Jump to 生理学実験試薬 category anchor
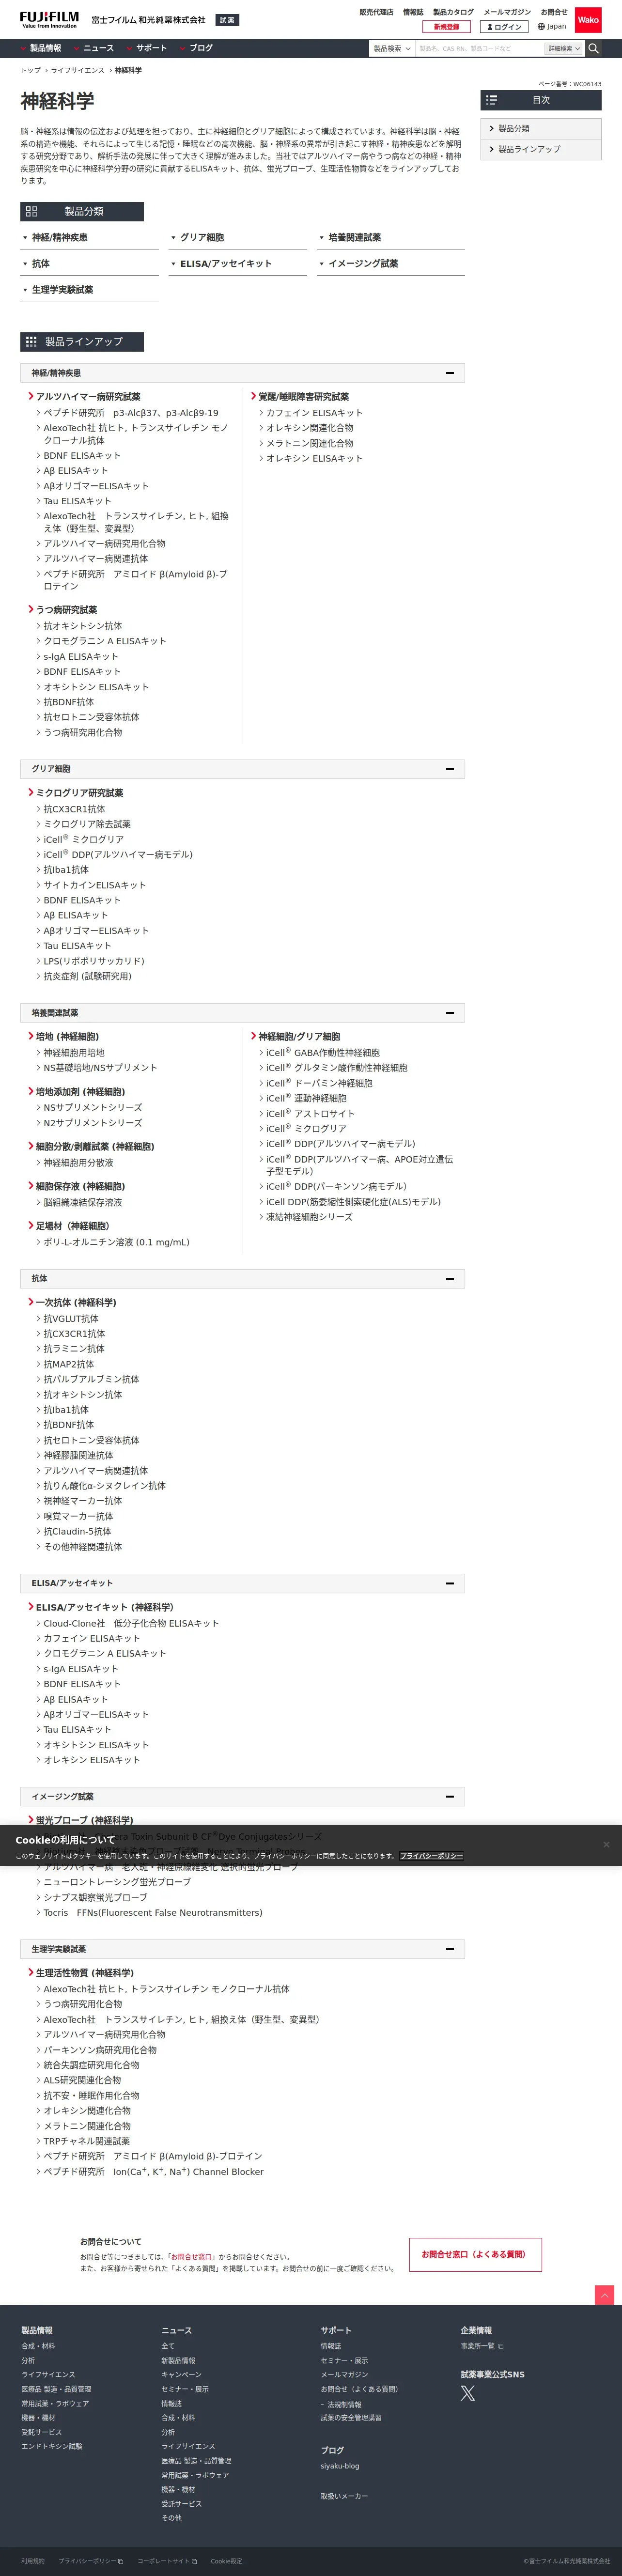 point(89,289)
